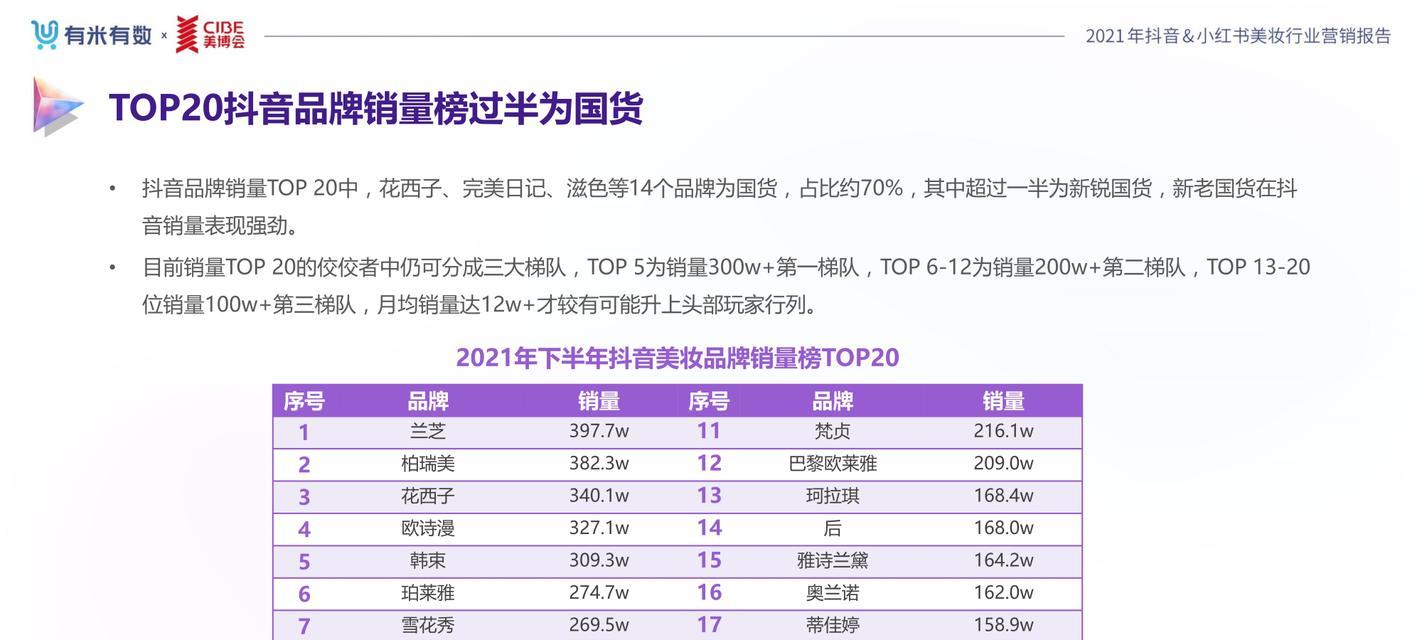Image resolution: width=1422 pixels, height=640 pixels.
Task: Select the brand cell 梵贞
Action: point(833,431)
